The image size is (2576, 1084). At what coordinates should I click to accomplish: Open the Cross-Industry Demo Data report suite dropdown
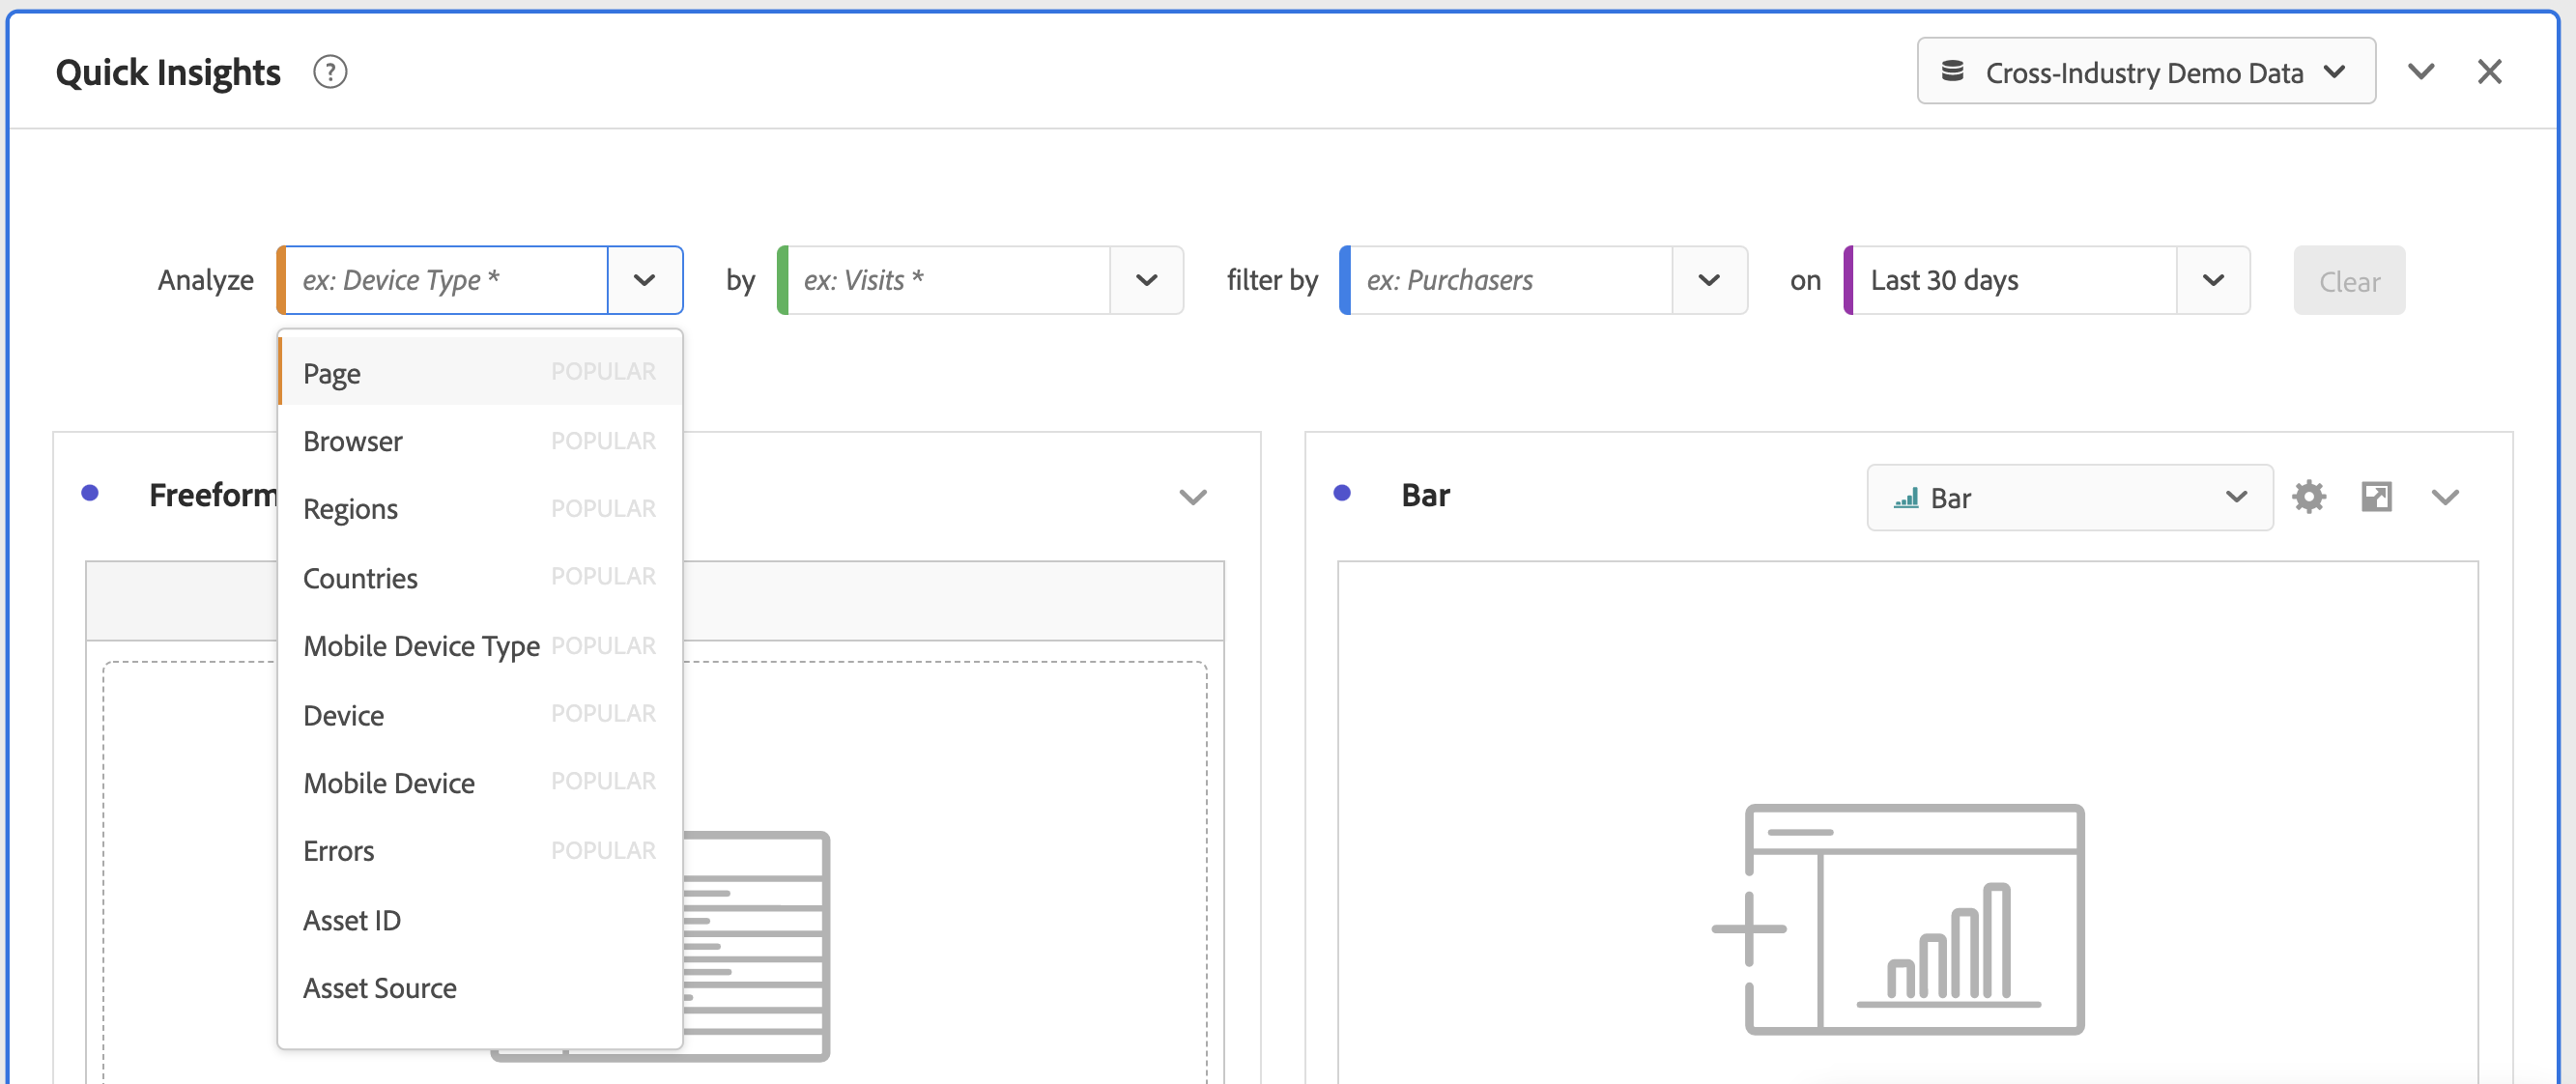tap(2145, 72)
